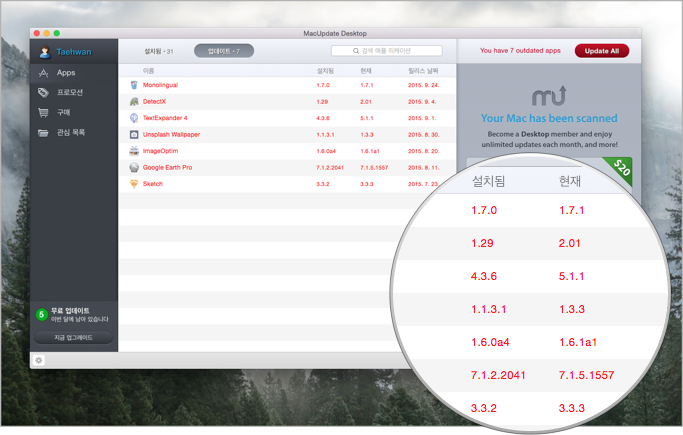Click Monolingual release date 2015. 9. 24.
Viewport: 683px width, 435px height.
coord(423,85)
